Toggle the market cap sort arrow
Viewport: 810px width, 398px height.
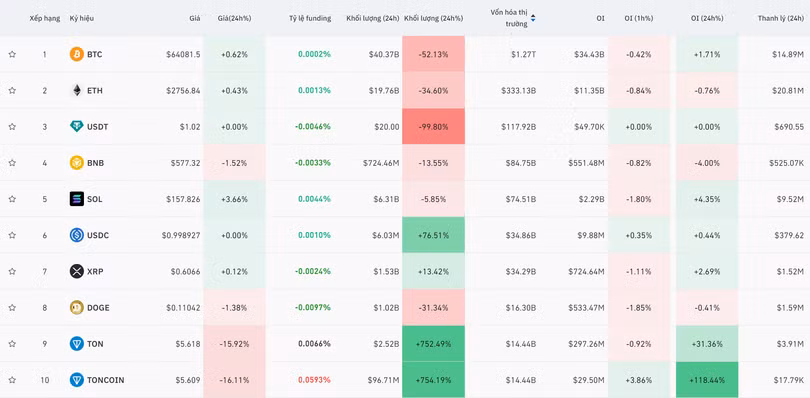[x=533, y=18]
